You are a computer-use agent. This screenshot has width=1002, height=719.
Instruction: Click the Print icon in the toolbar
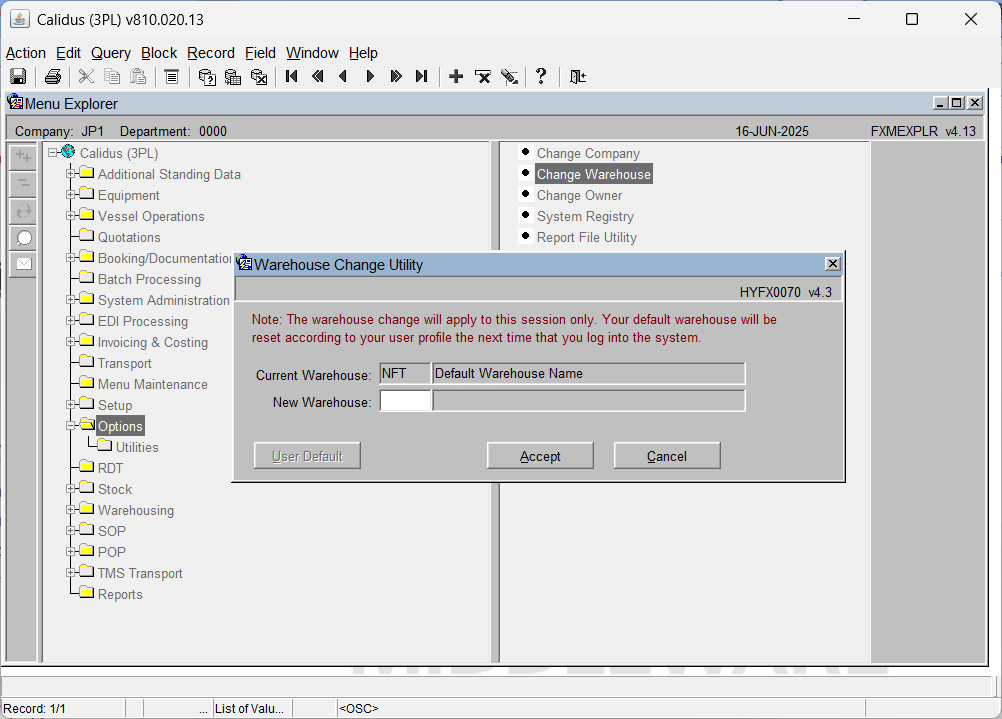point(53,77)
